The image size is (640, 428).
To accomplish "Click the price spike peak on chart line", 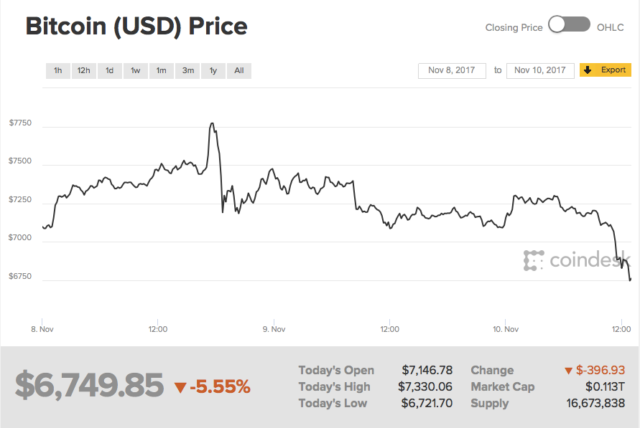I will [x=213, y=124].
